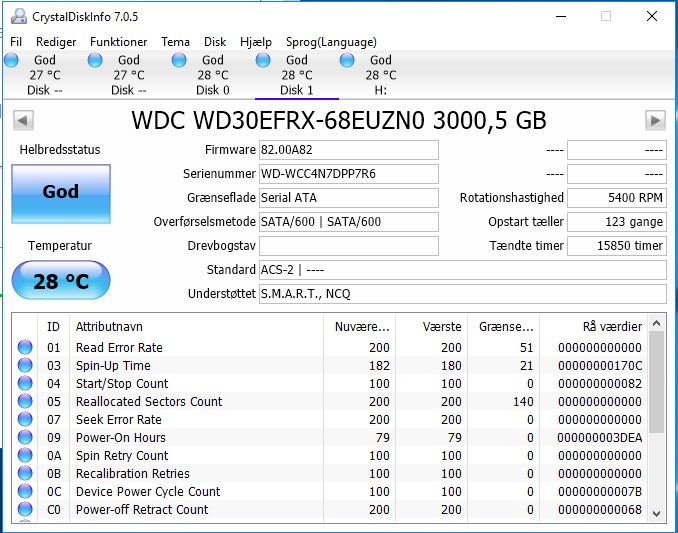The height and width of the screenshot is (533, 678).
Task: Click the God health status button
Action: (61, 194)
